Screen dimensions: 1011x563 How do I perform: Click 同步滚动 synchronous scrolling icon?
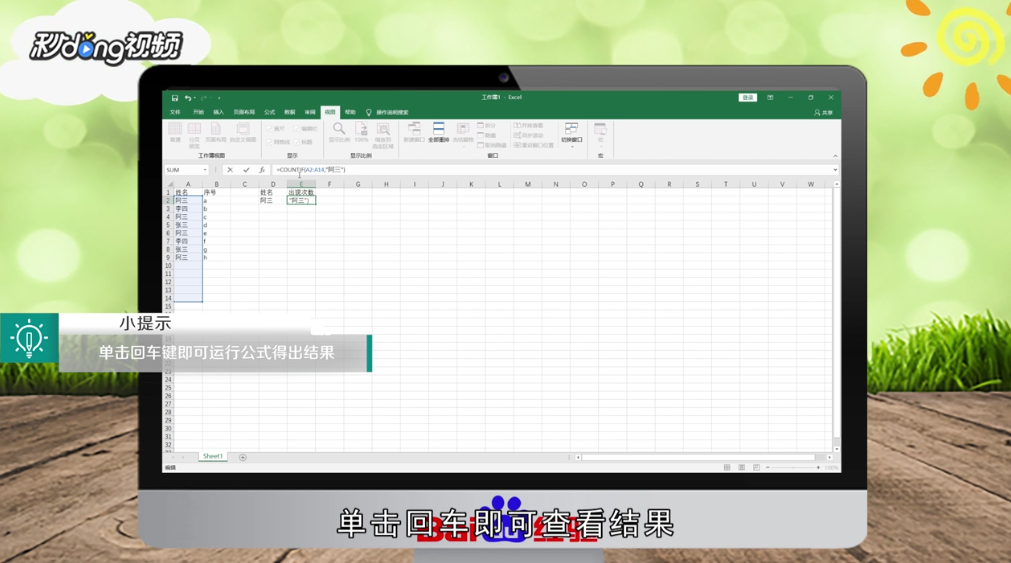point(529,135)
